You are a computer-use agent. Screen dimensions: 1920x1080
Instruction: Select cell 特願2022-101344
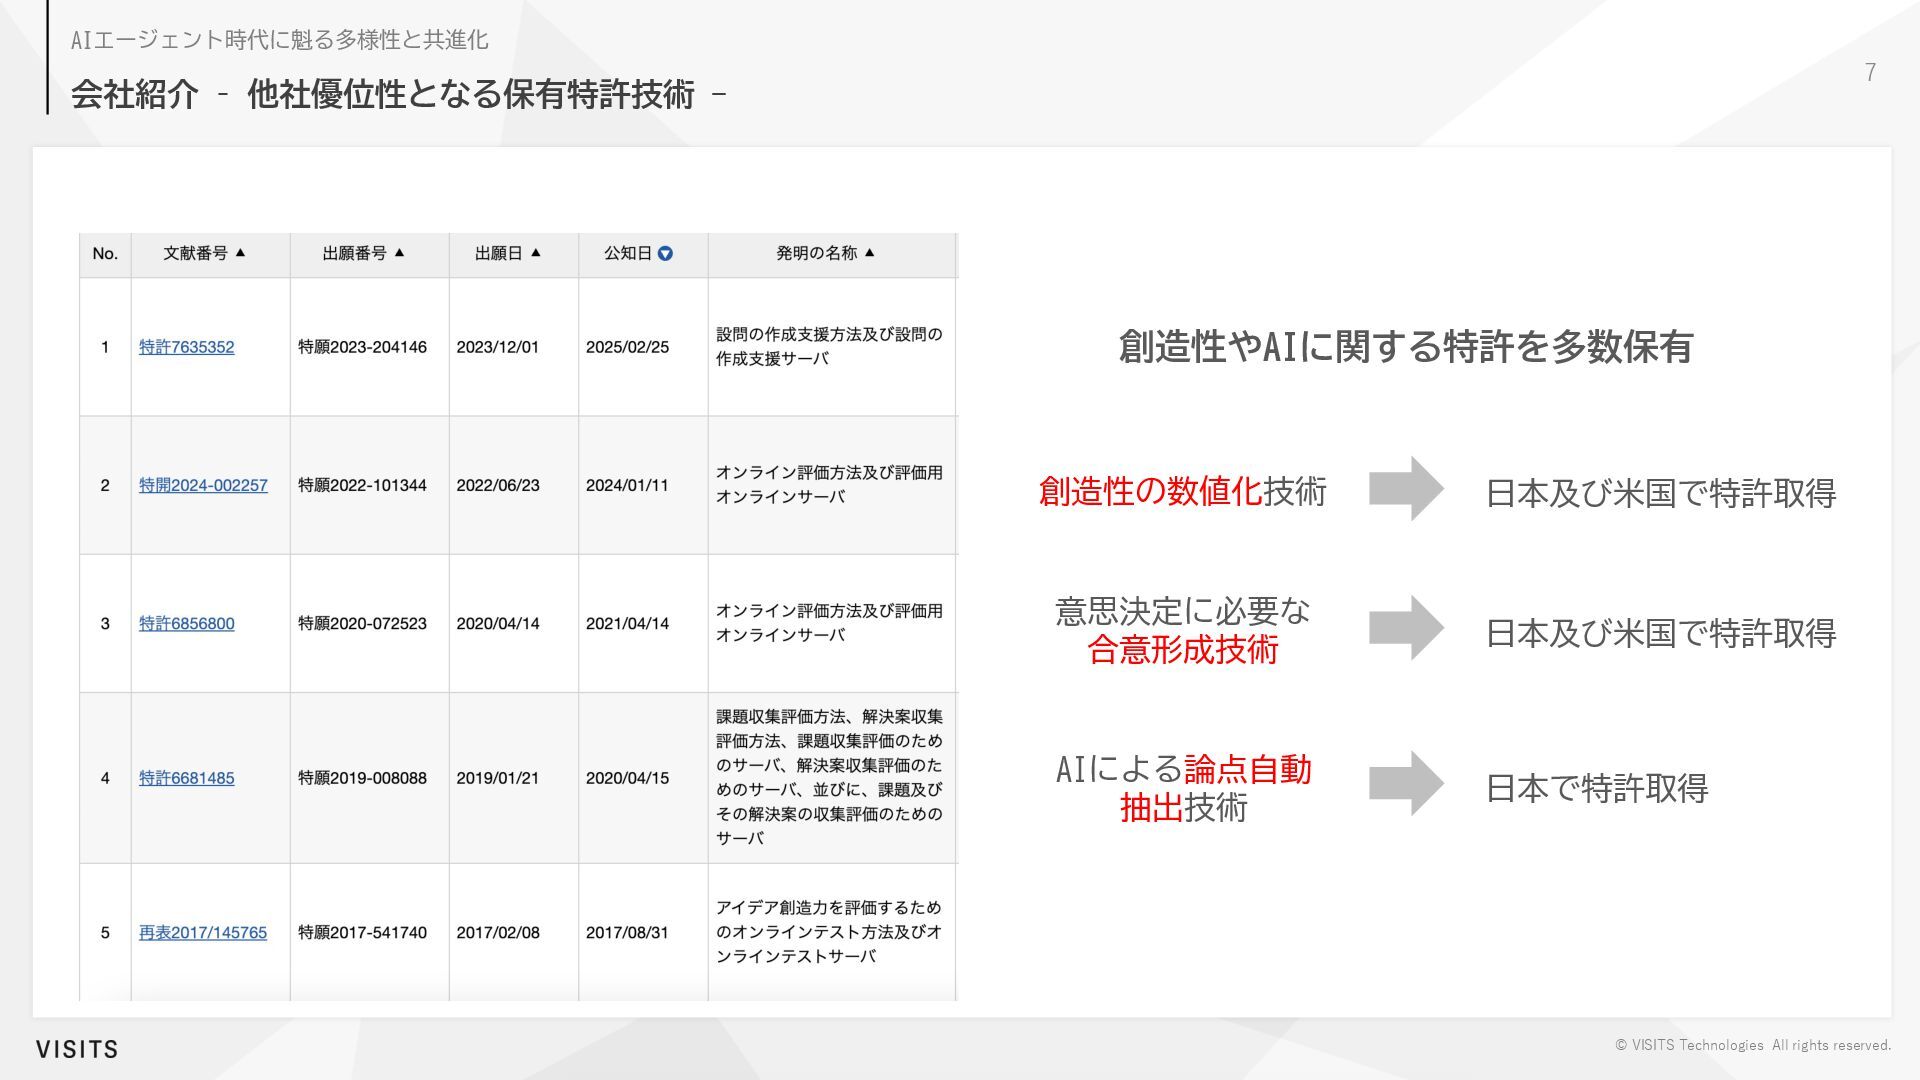(362, 485)
